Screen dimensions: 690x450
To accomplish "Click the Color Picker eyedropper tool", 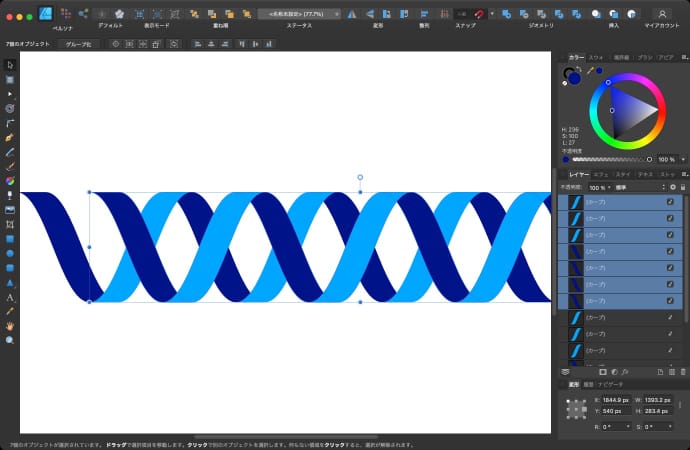I will coord(10,311).
